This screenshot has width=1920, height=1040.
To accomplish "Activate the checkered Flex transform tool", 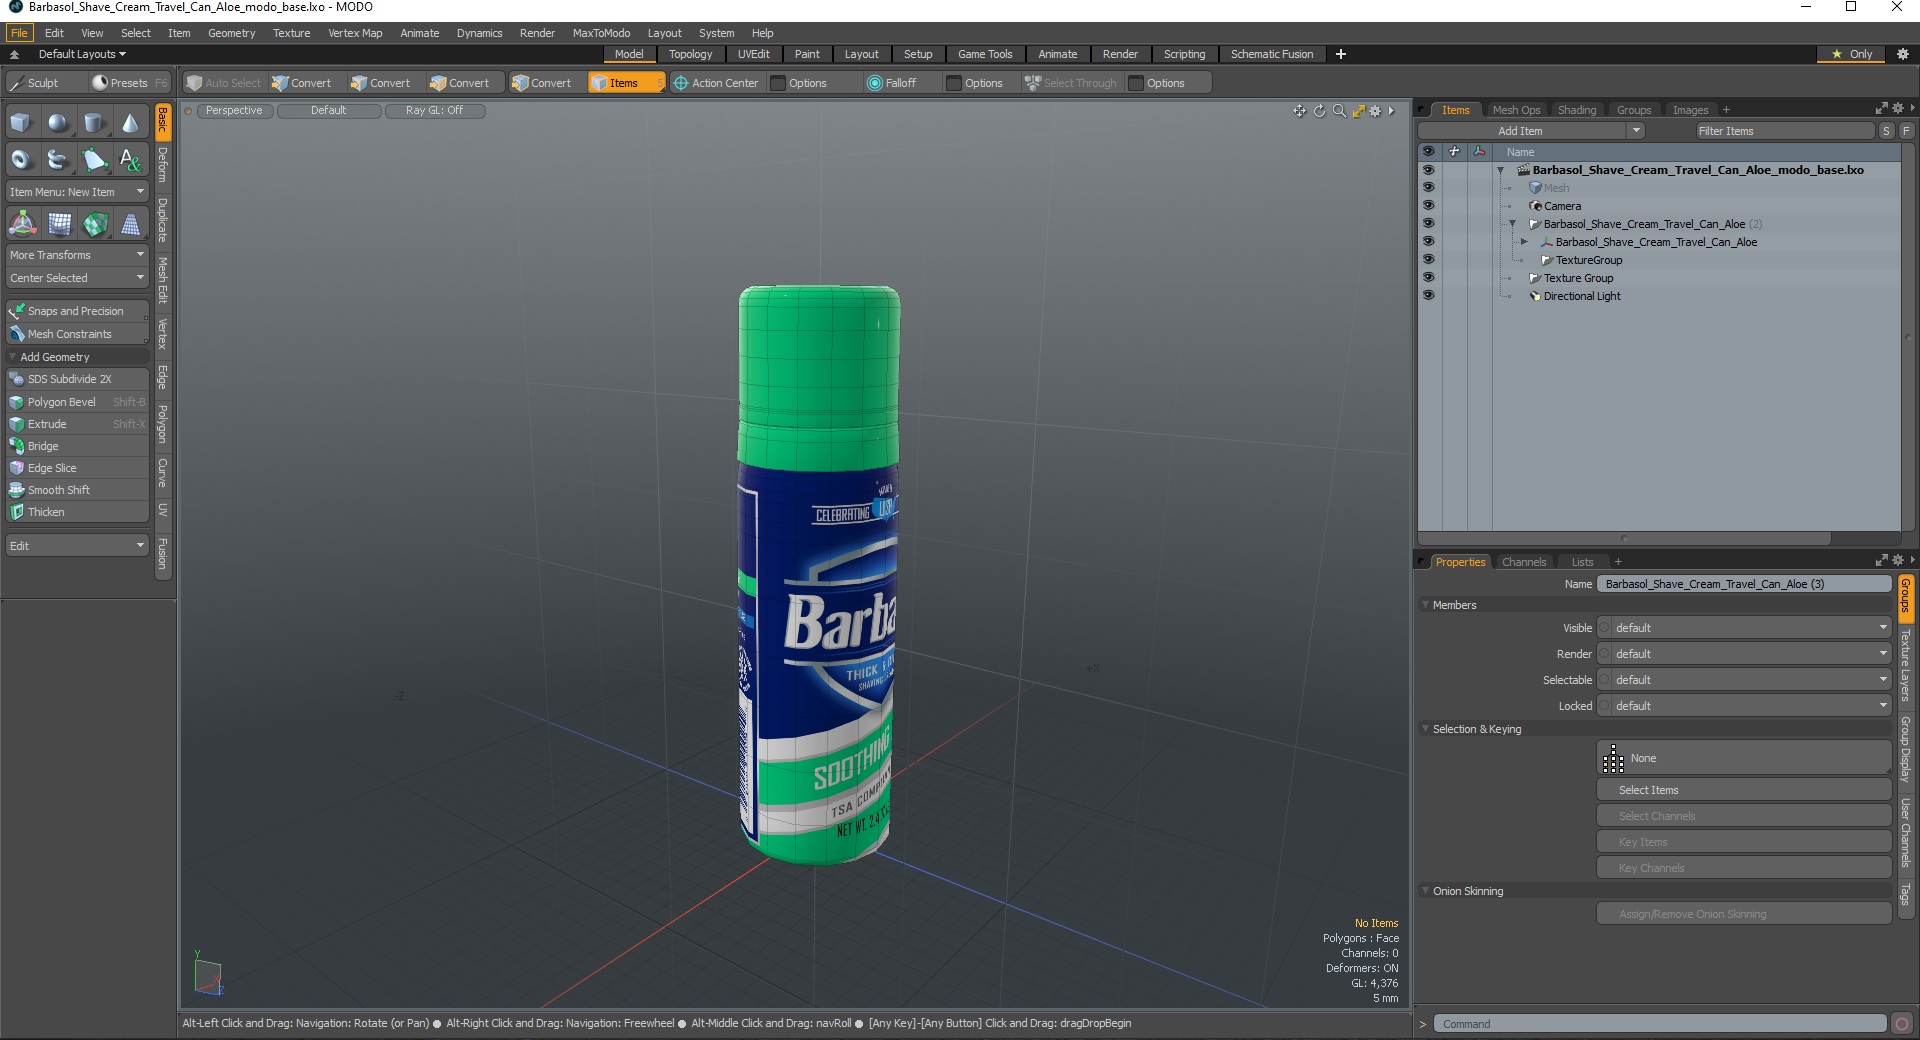I will pyautogui.click(x=95, y=224).
